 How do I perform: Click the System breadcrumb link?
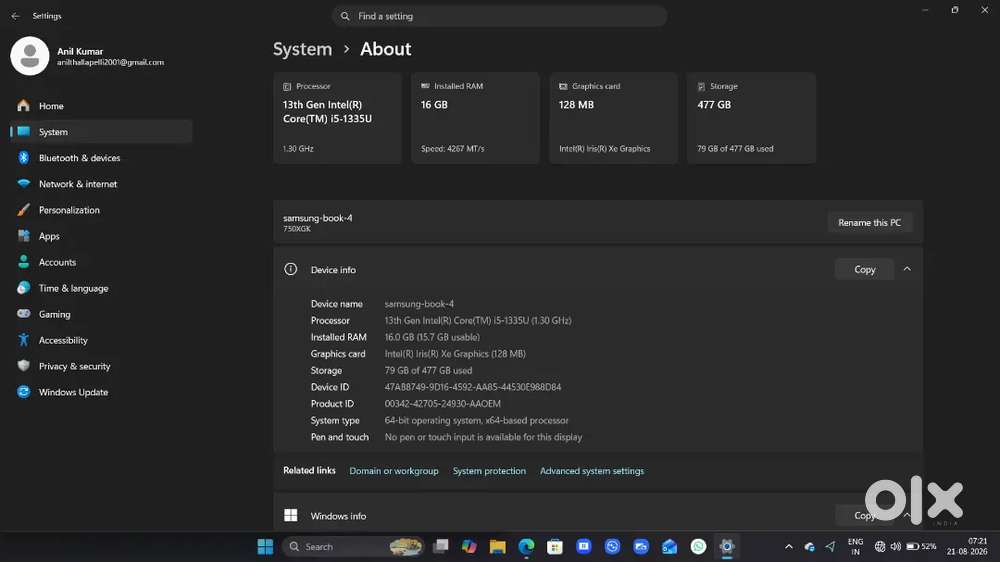click(302, 49)
